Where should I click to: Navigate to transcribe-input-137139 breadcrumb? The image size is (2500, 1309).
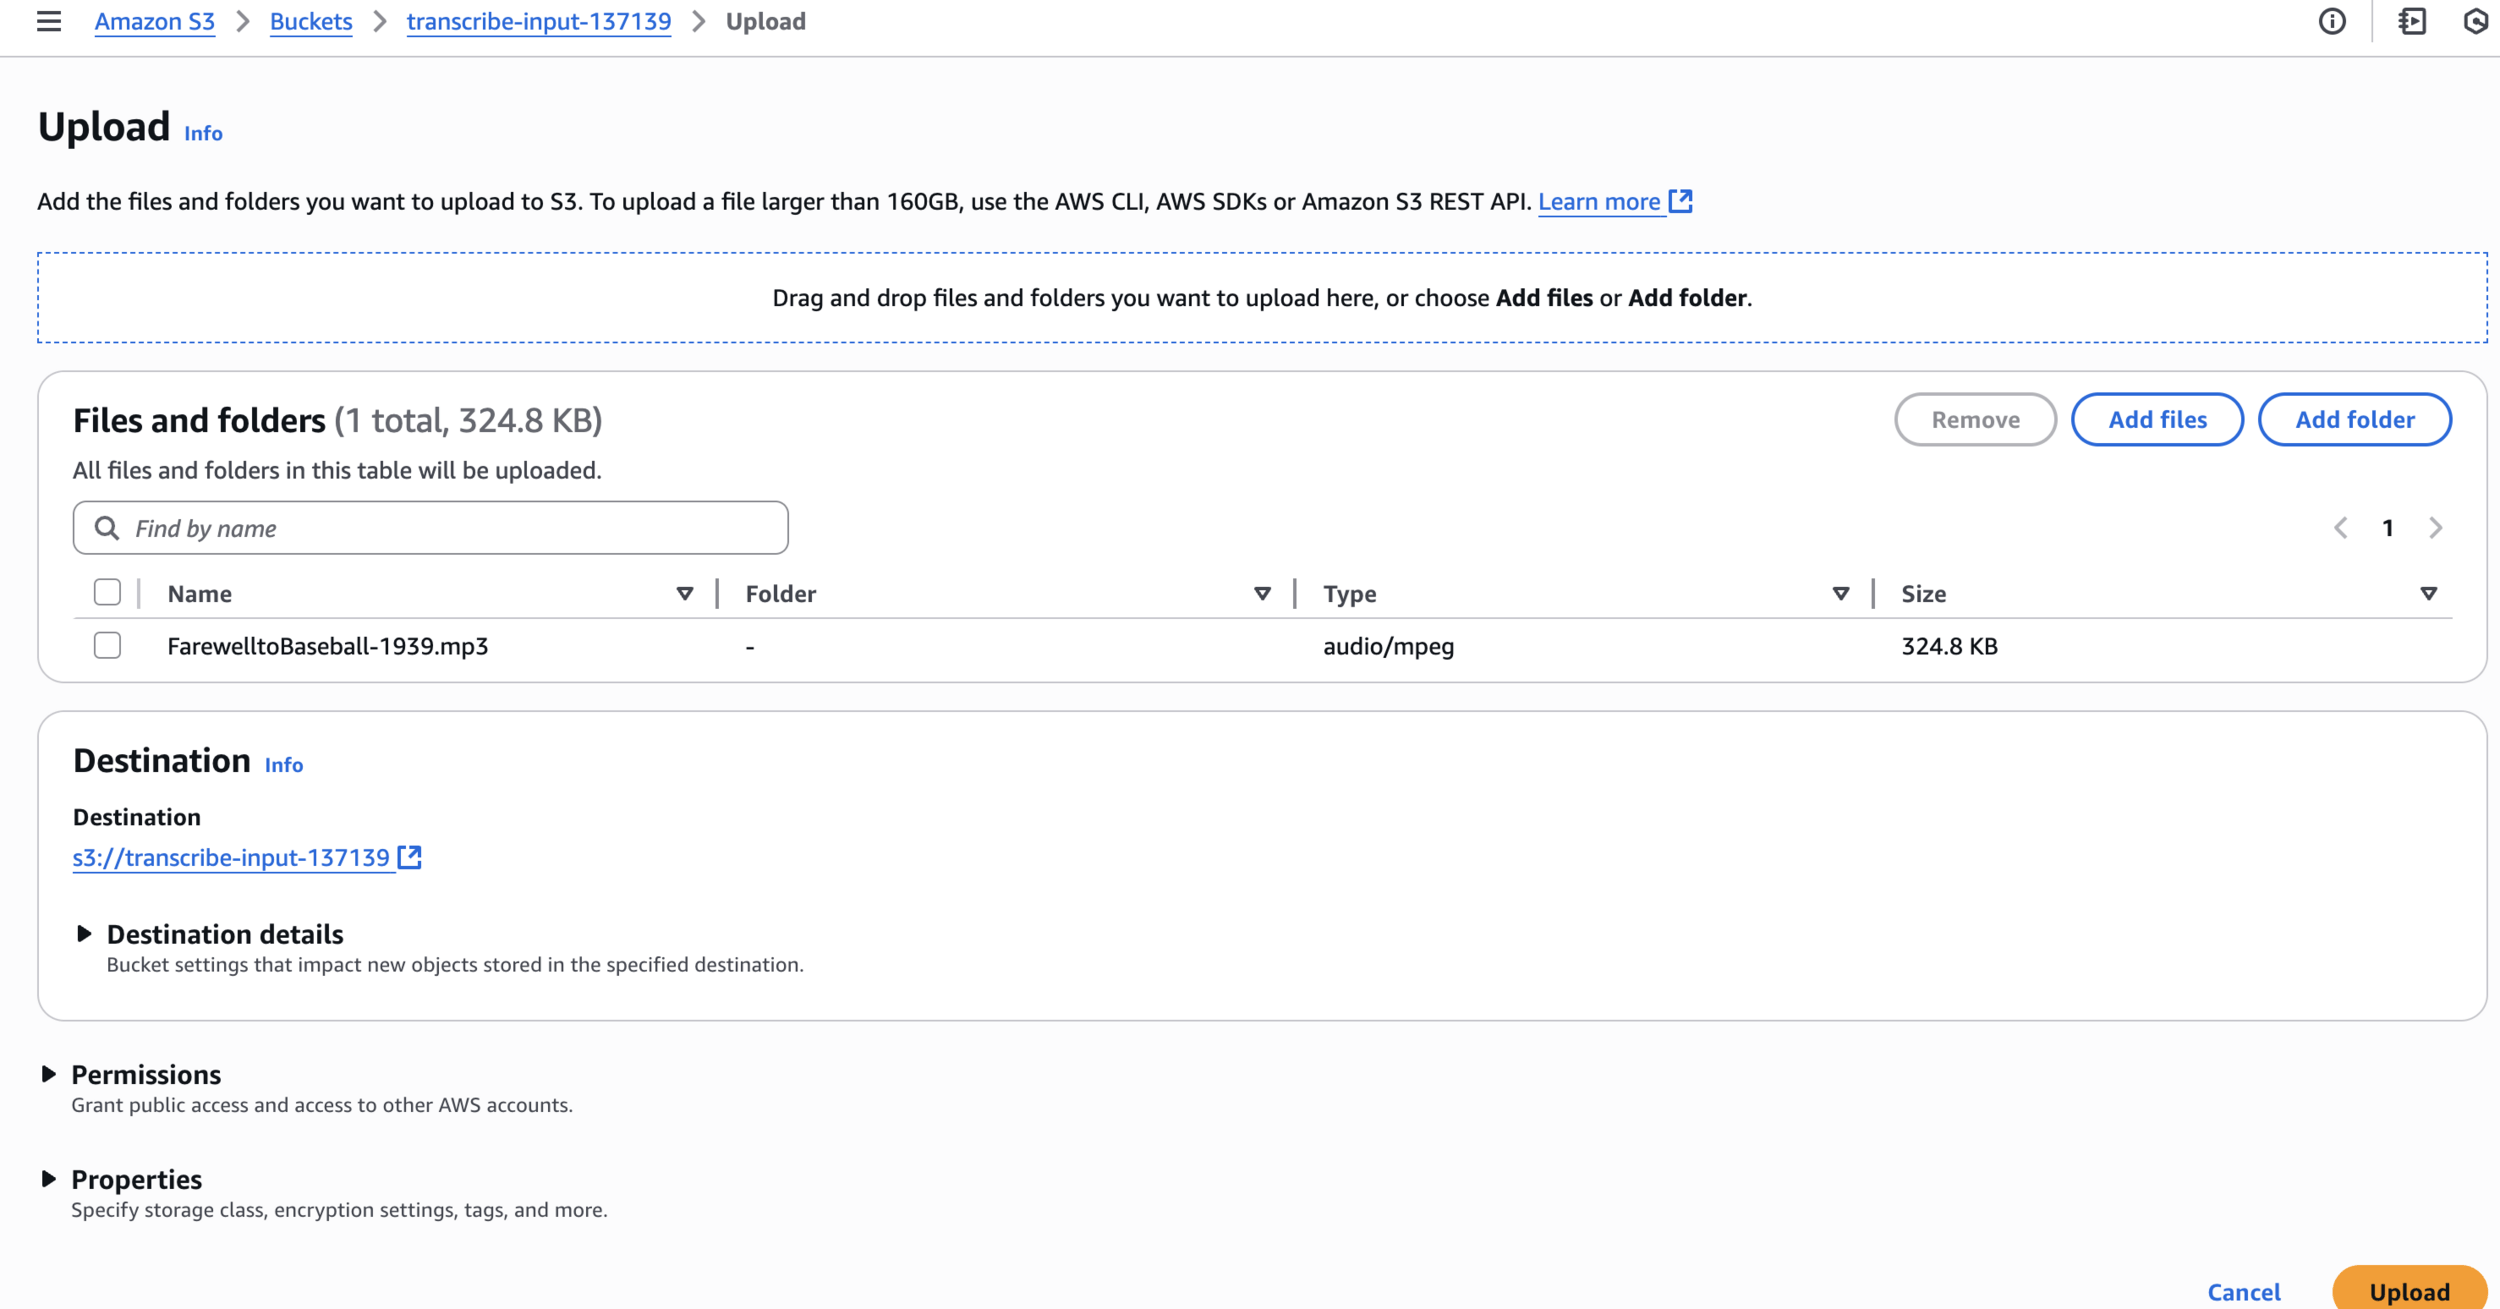tap(538, 21)
